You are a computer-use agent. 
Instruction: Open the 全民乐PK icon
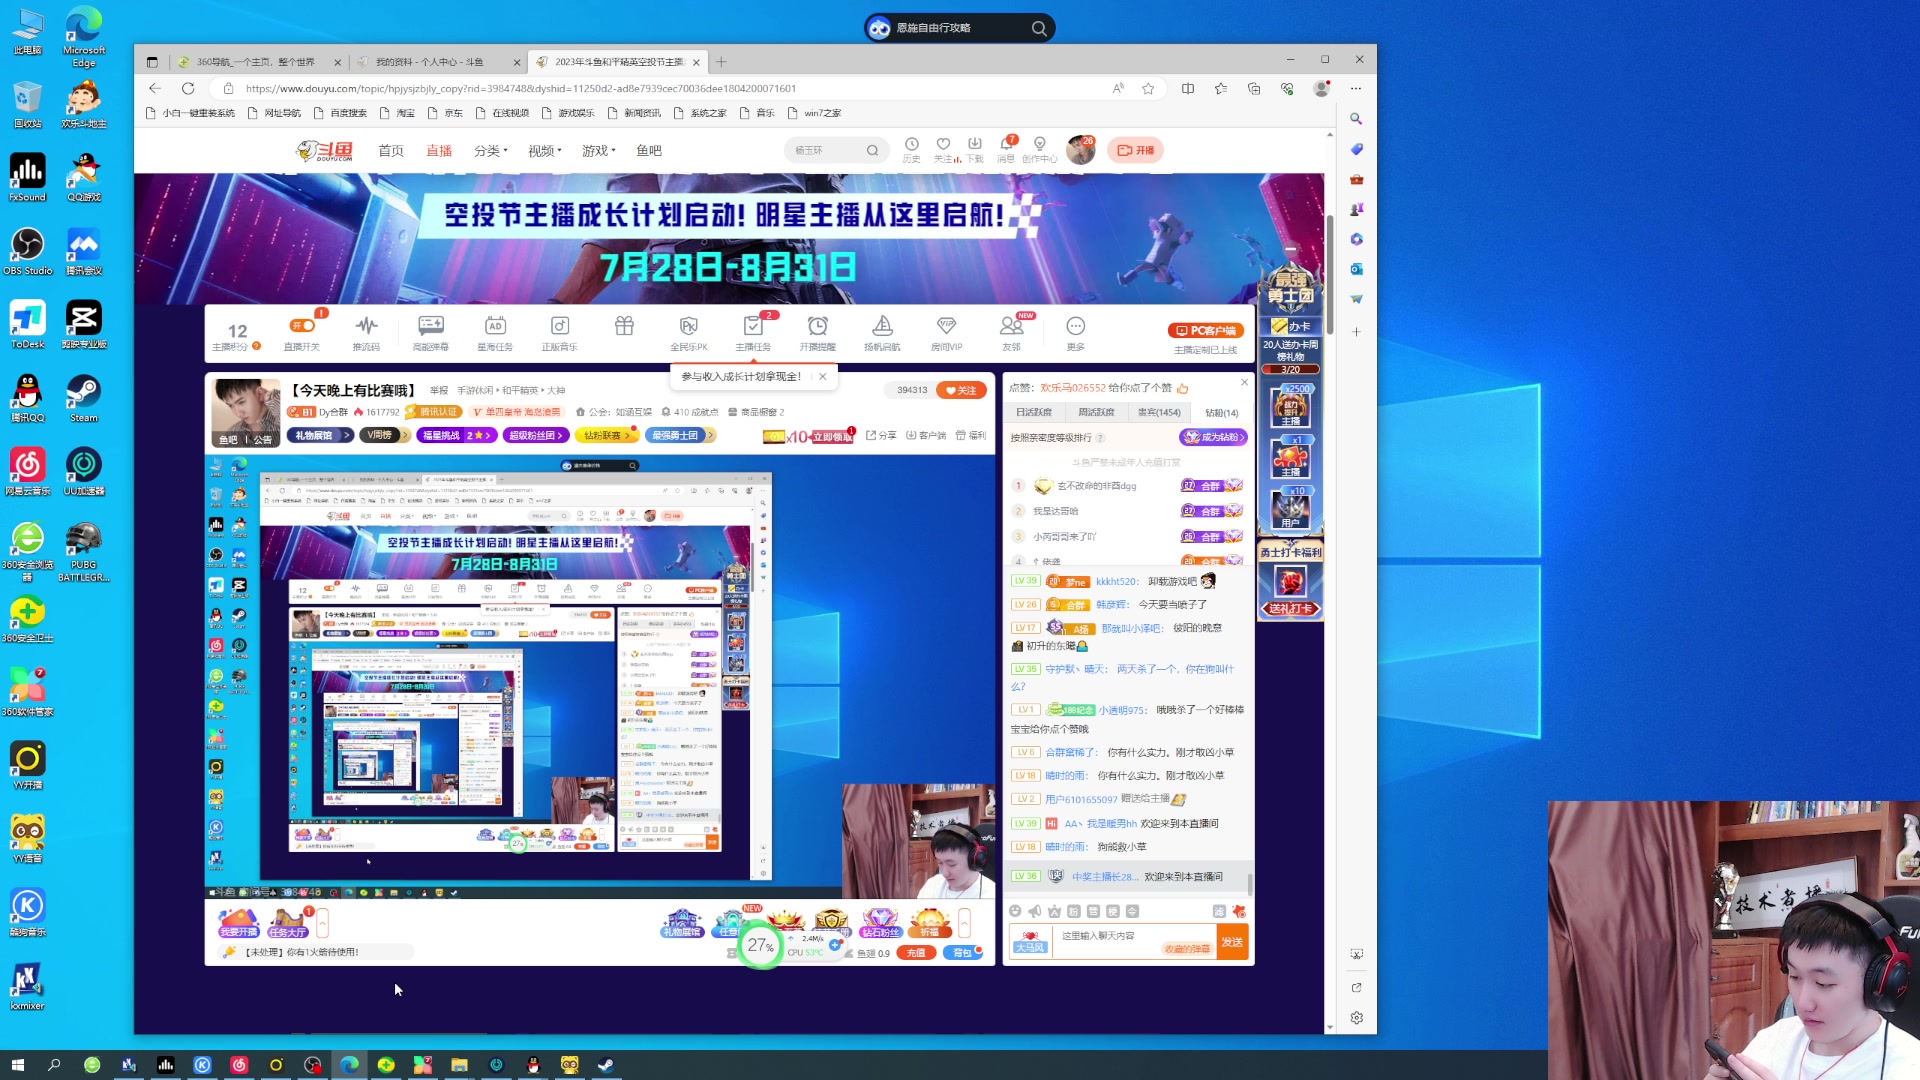pyautogui.click(x=688, y=333)
